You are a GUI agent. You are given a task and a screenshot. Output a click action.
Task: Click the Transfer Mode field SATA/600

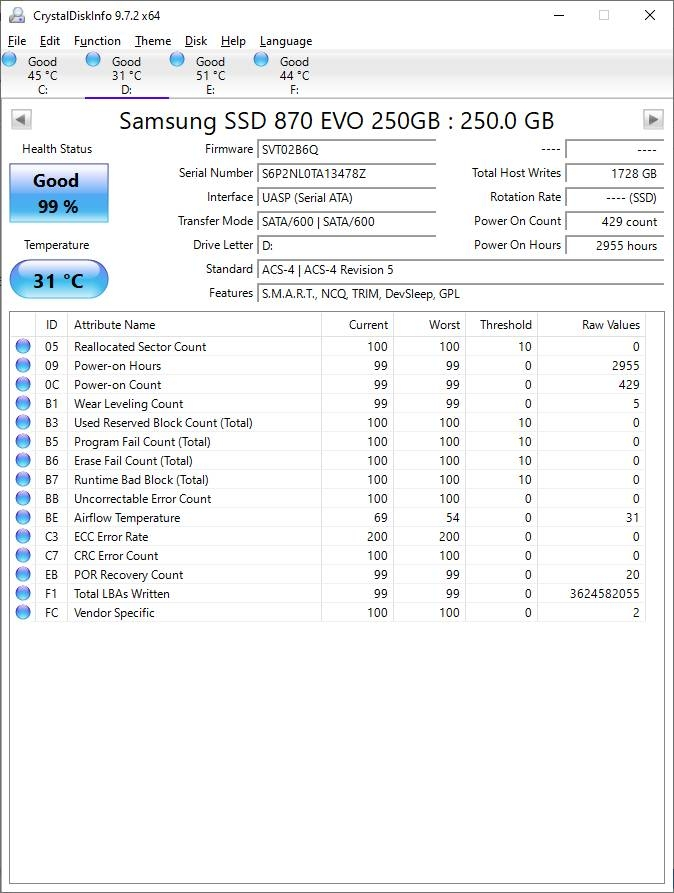(346, 222)
